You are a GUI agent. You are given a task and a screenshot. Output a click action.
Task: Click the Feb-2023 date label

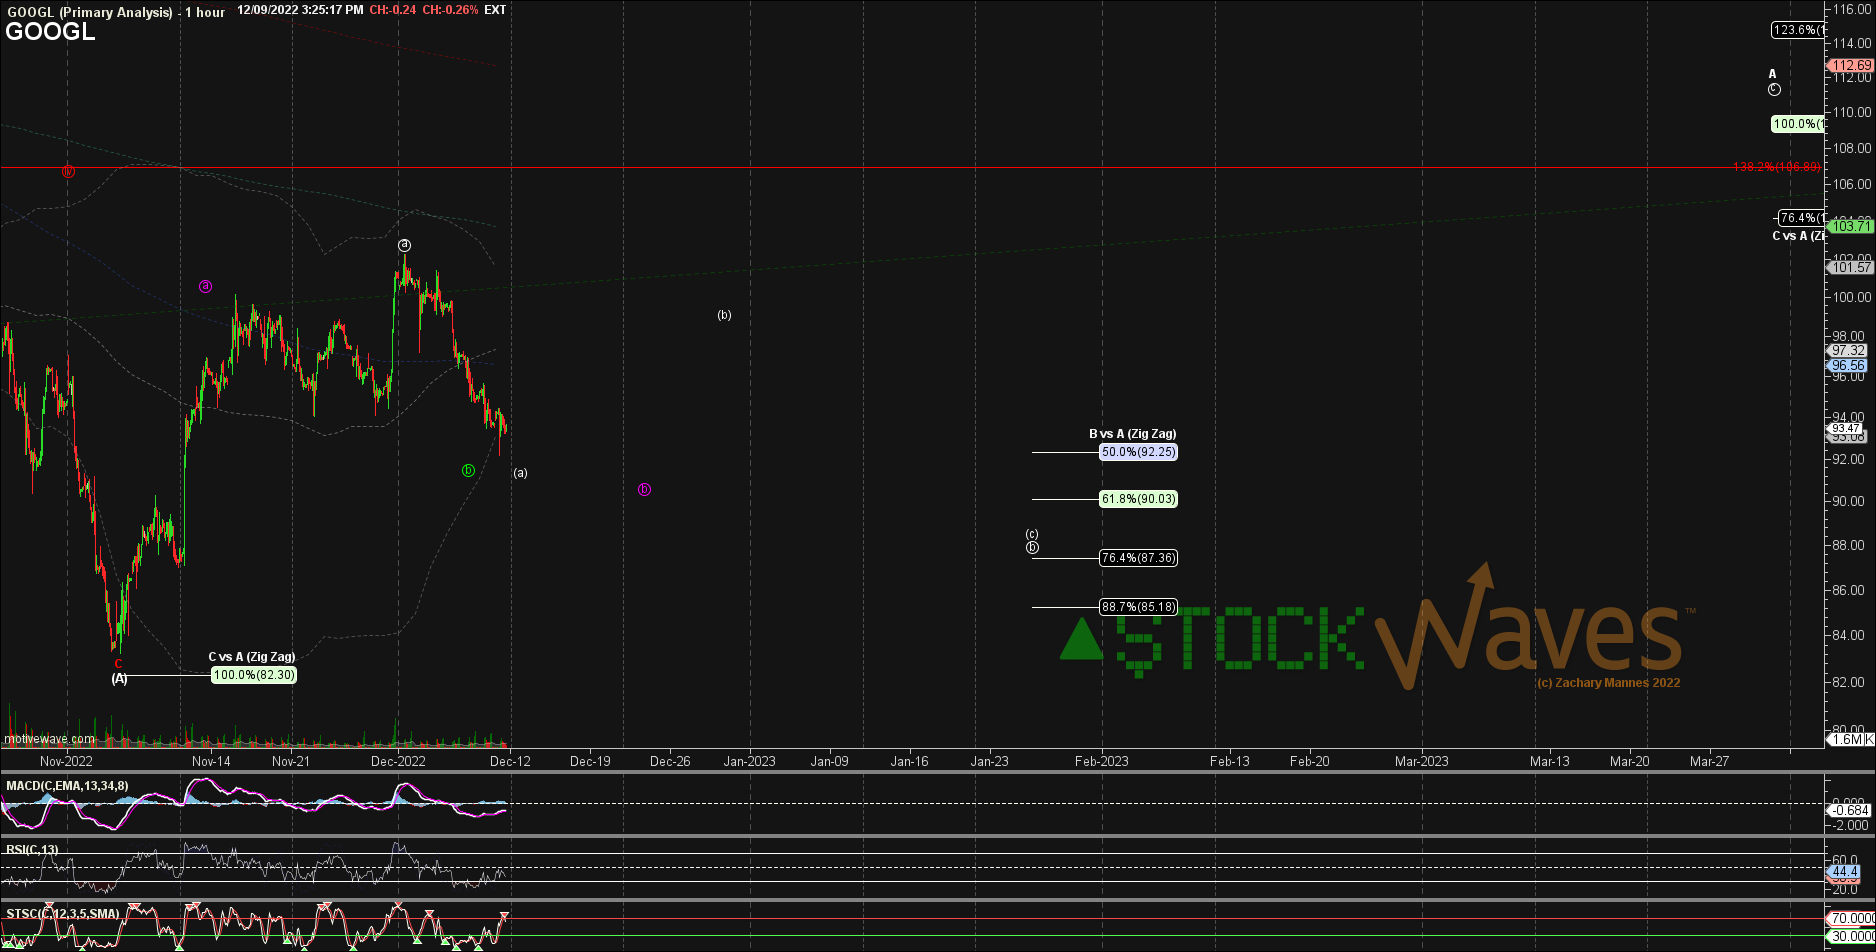1102,761
